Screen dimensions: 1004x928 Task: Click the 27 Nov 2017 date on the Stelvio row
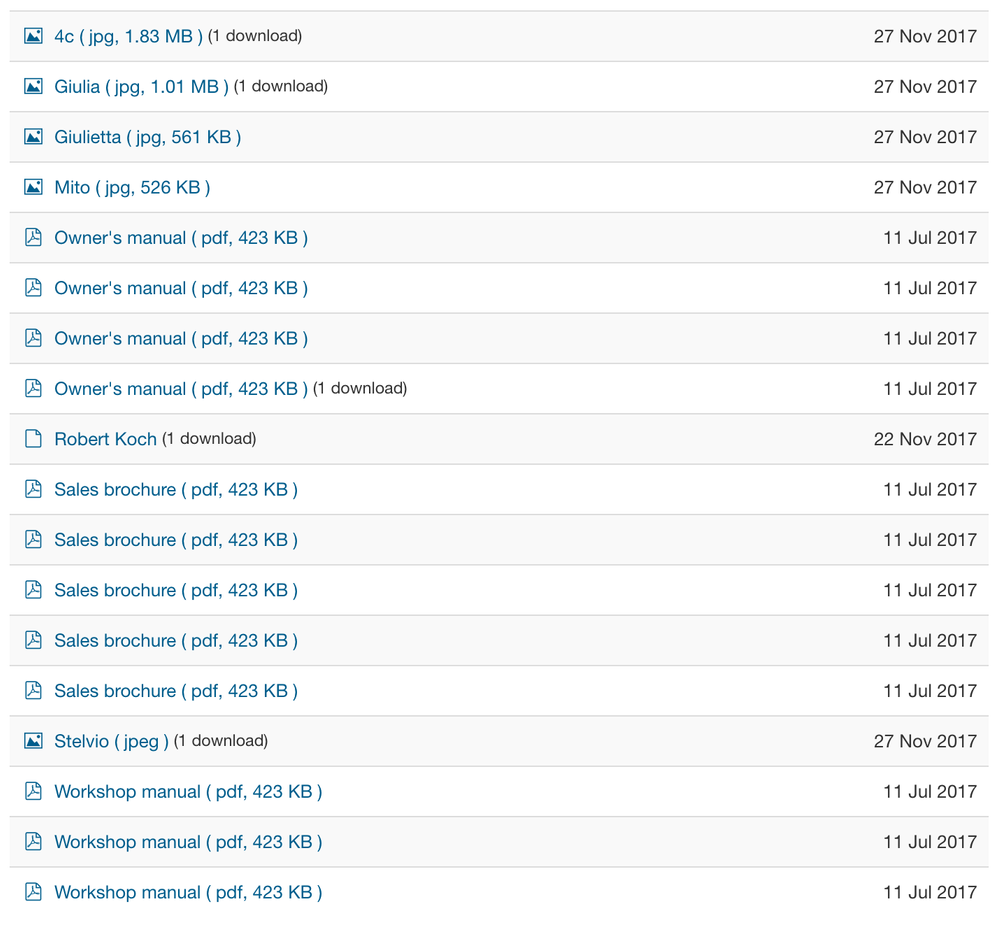coord(925,741)
